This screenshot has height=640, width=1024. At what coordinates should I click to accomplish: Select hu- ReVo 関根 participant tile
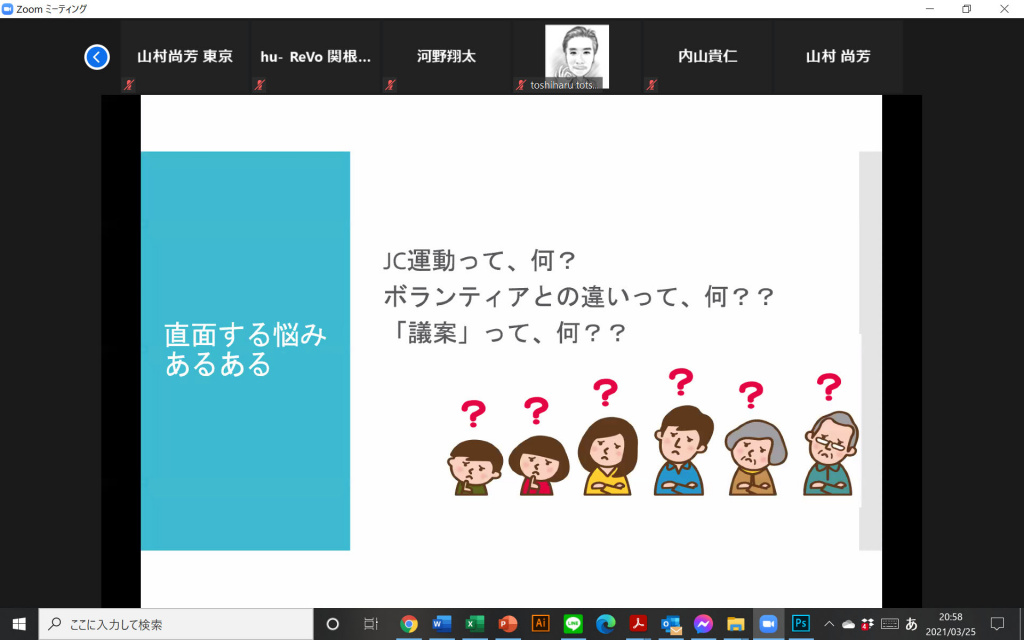click(x=315, y=57)
